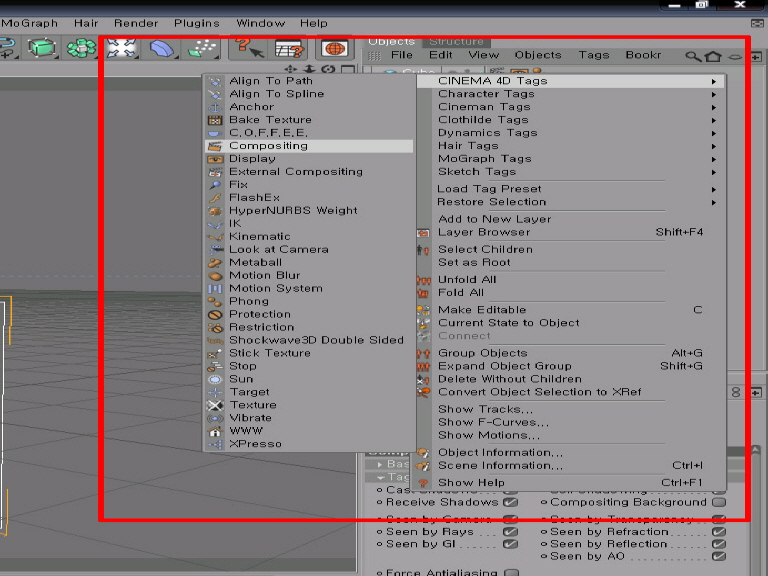This screenshot has width=768, height=576.
Task: Toggle Seen by Rays checkbox
Action: pos(510,531)
